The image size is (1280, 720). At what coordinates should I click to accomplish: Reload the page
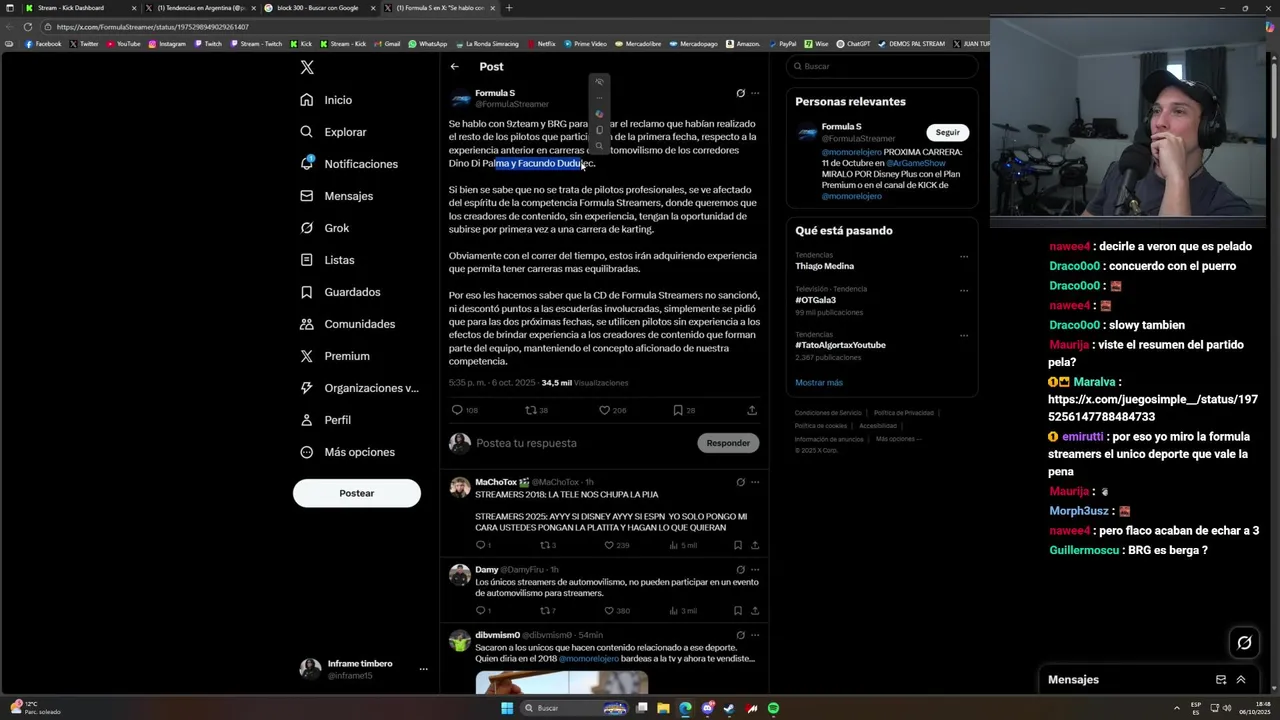pos(28,27)
